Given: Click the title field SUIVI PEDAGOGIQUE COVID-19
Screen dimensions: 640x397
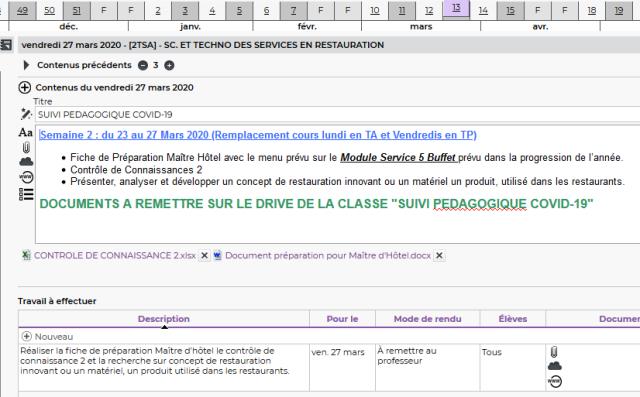Looking at the screenshot, I should tap(338, 115).
